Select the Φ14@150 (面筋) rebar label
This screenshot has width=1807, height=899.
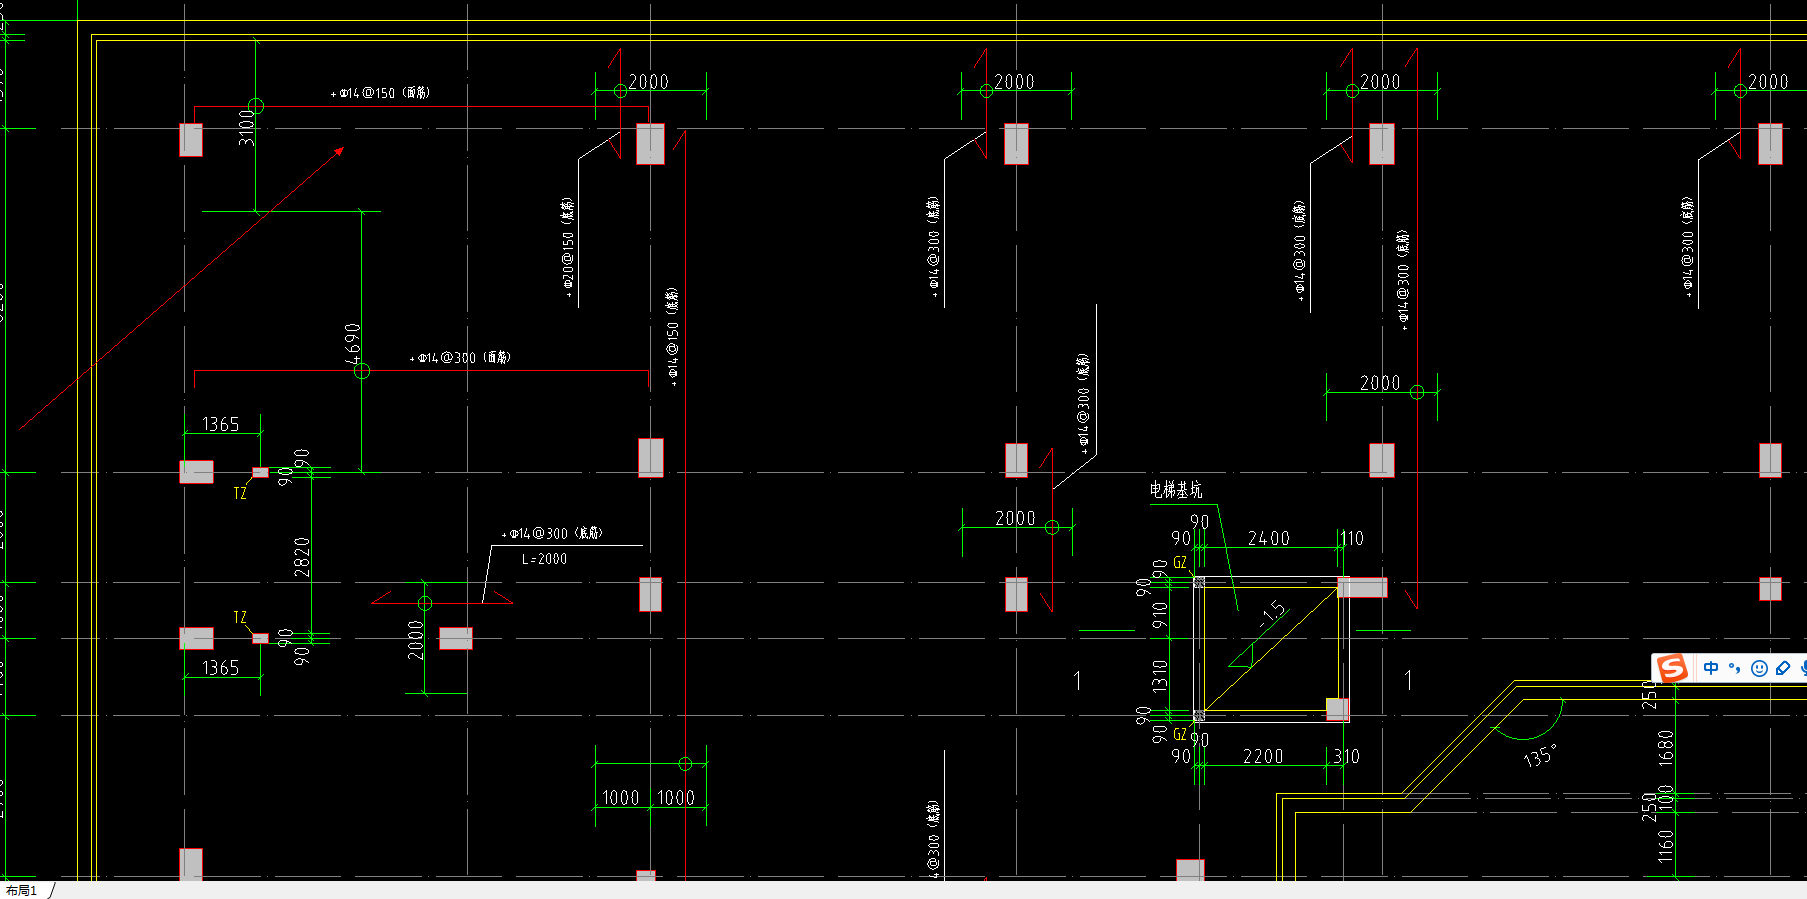[x=380, y=93]
